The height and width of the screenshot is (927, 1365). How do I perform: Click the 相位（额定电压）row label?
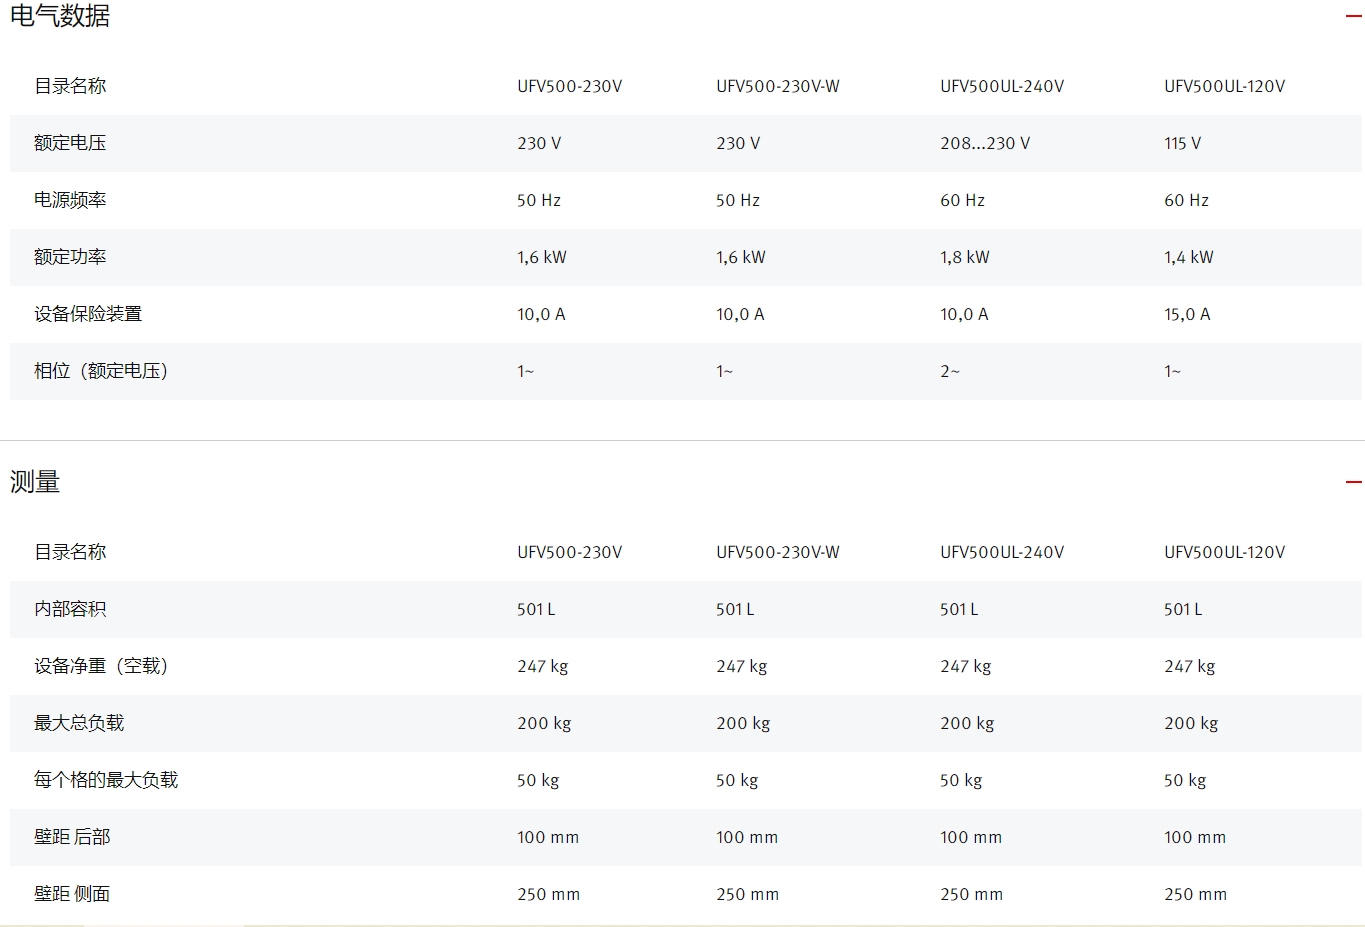101,371
